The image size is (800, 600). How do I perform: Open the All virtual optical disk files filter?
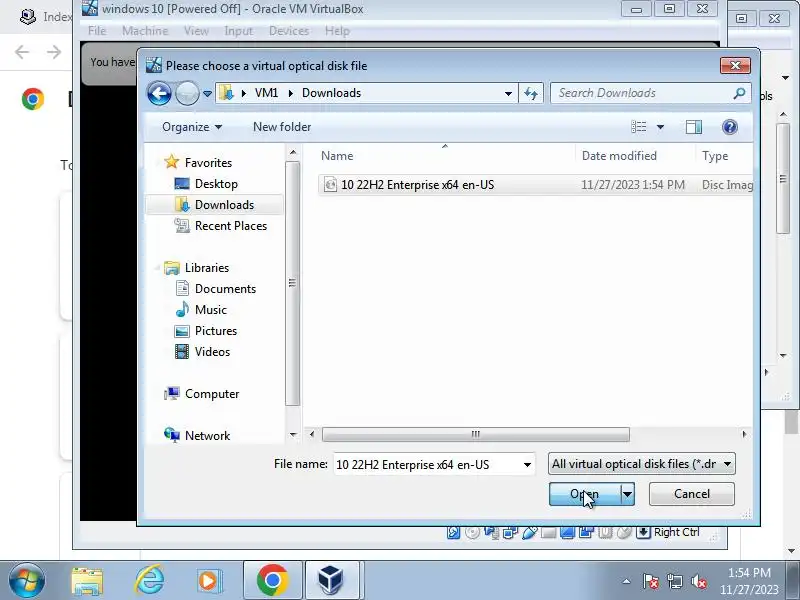(641, 464)
